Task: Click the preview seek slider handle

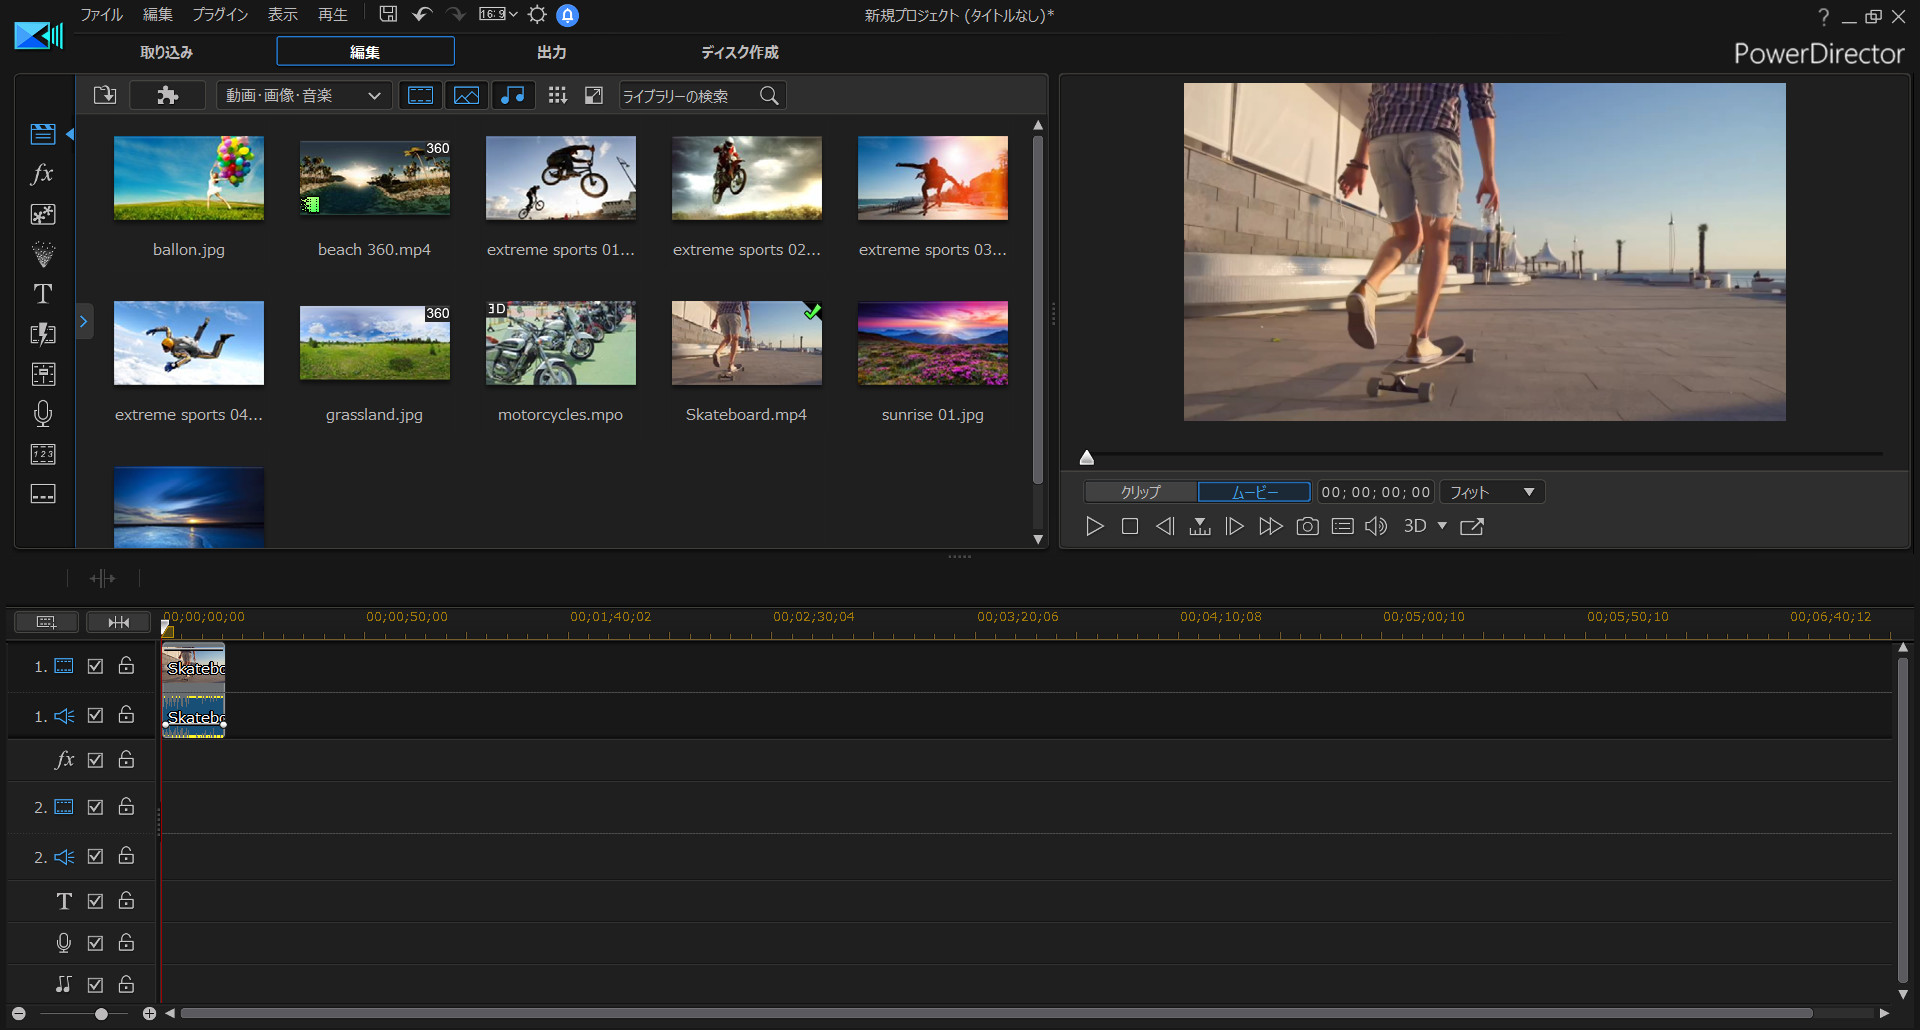Action: pos(1087,458)
